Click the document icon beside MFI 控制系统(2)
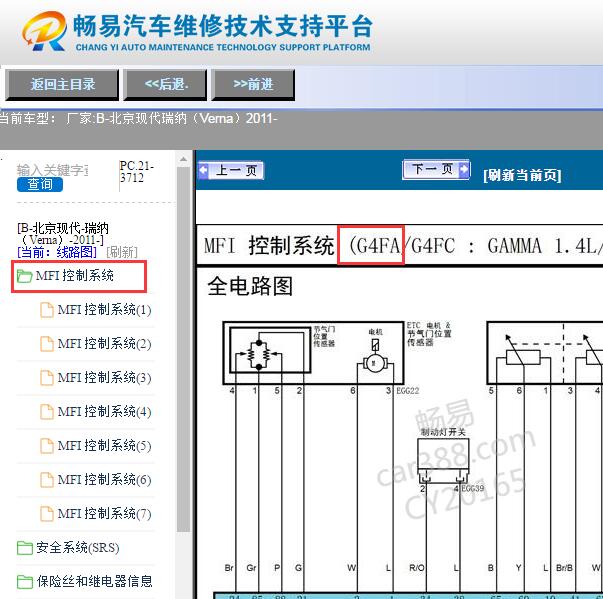The height and width of the screenshot is (599, 603). [47, 344]
